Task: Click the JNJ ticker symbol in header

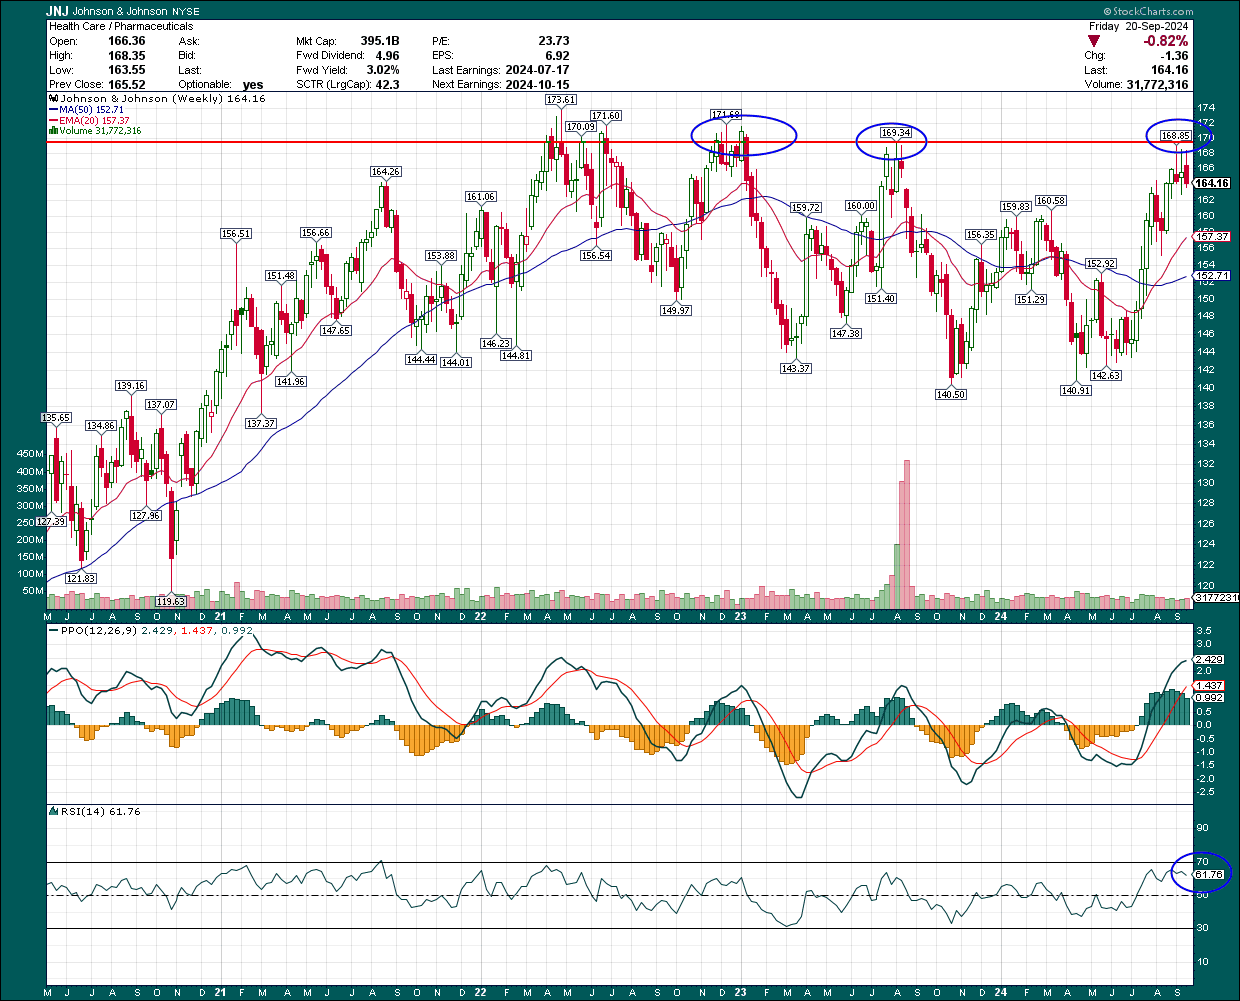Action: (59, 11)
